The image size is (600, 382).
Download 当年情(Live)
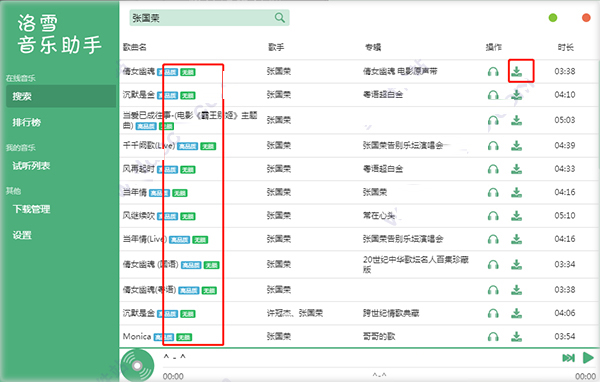tap(517, 239)
